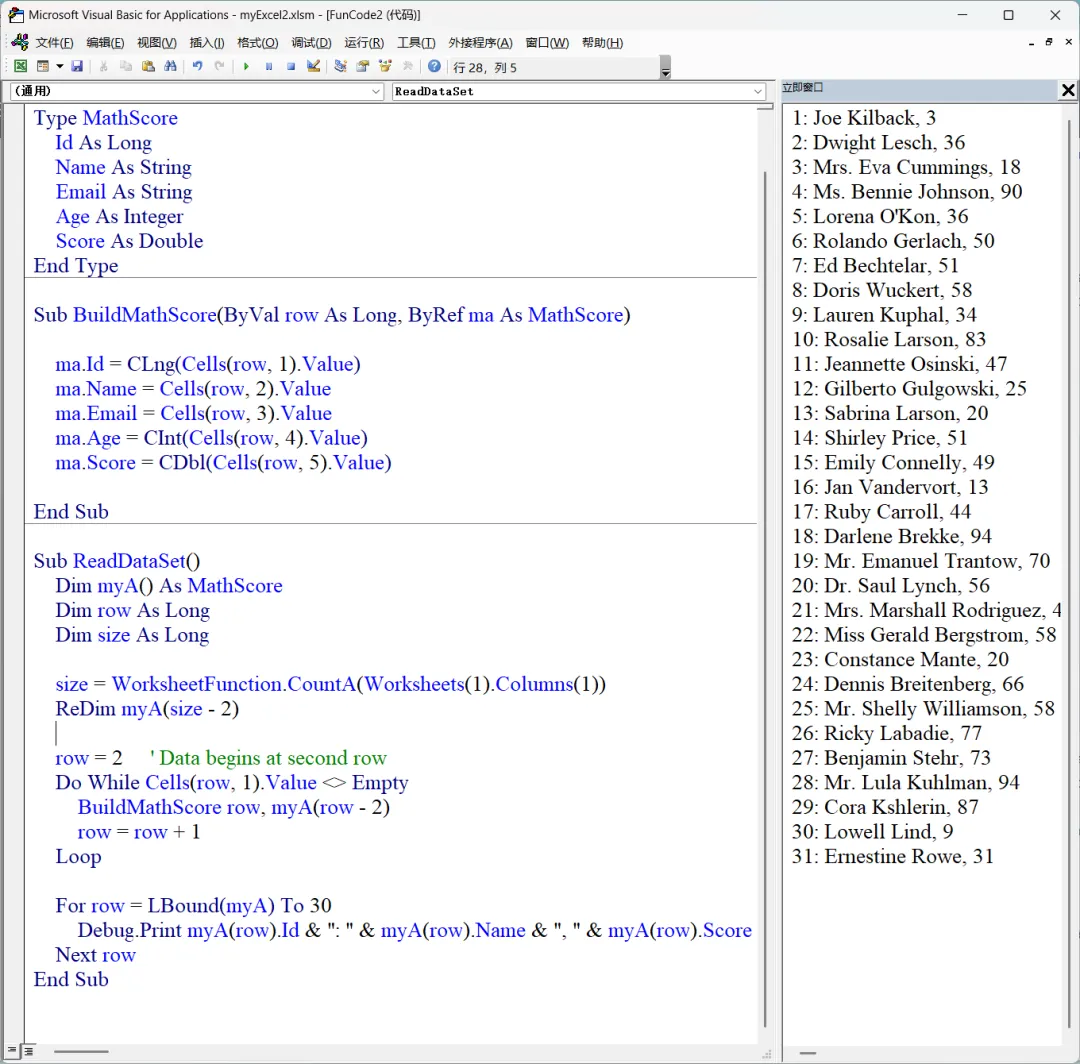Click the code window horizontal scrollbar thumb
Viewport: 1080px width, 1064px height.
[81, 1052]
